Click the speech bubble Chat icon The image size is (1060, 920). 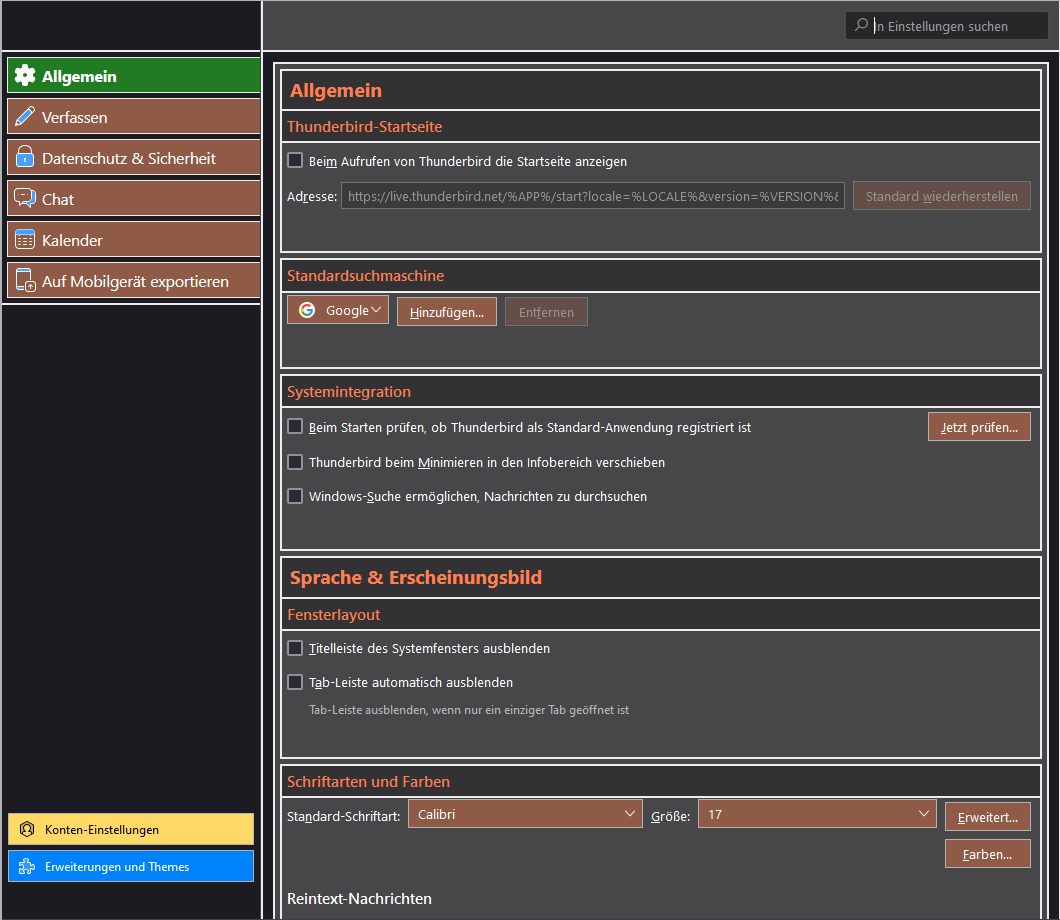25,199
